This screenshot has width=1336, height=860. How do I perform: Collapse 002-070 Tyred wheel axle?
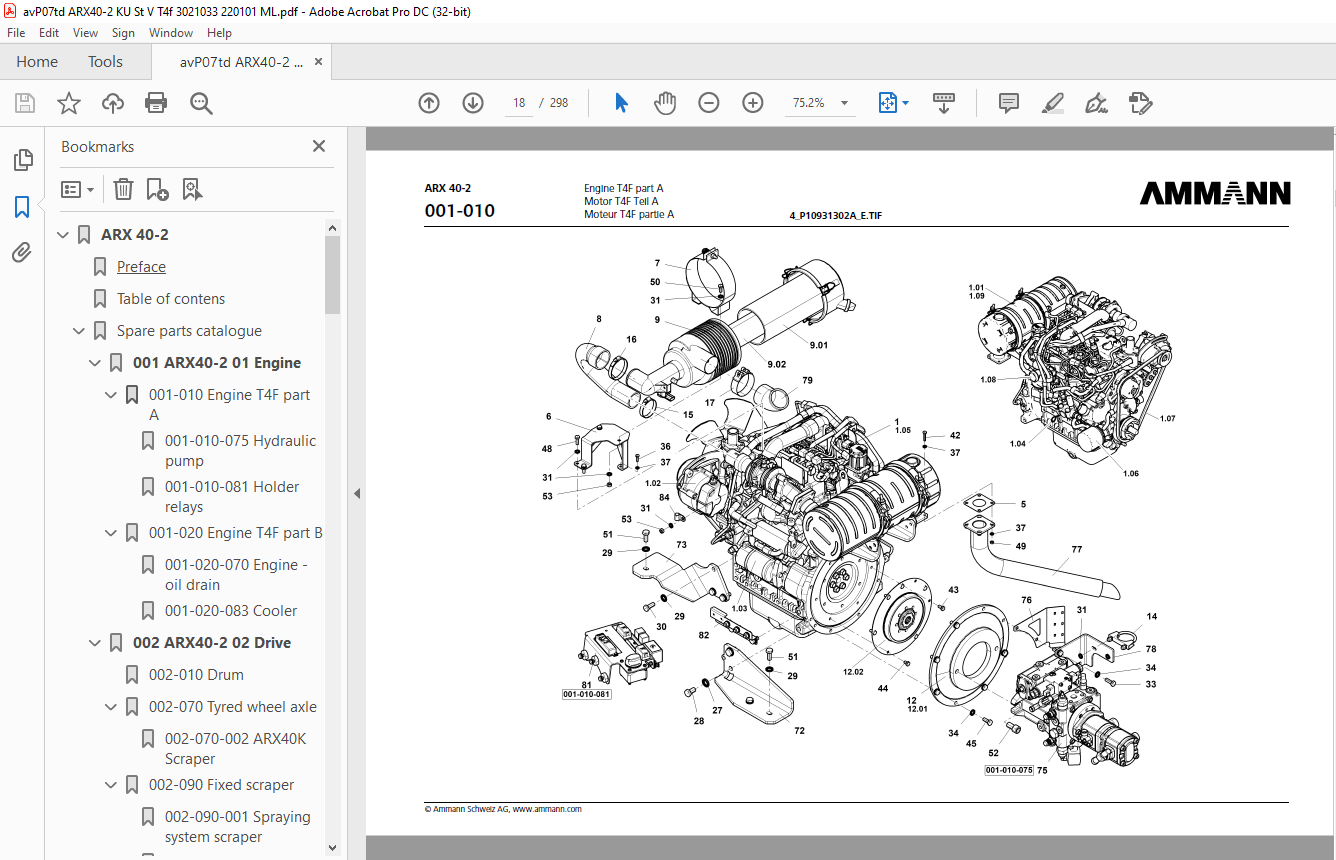coord(111,707)
